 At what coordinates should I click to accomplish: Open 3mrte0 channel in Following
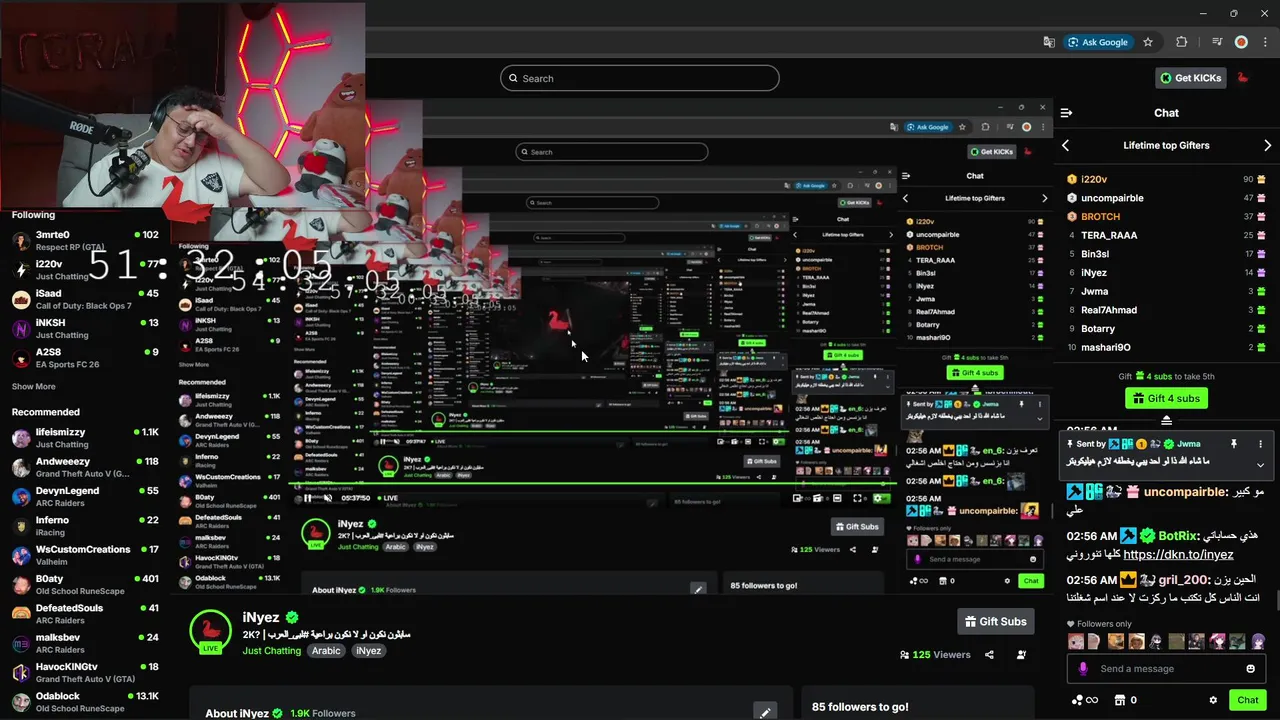[86, 241]
